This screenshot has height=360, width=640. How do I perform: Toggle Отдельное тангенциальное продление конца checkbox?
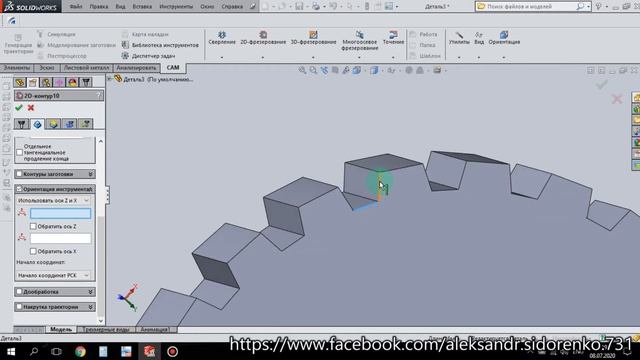point(20,152)
